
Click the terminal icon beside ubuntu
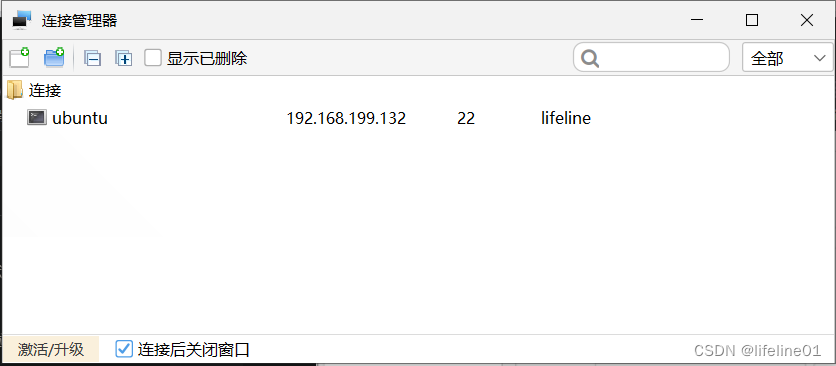37,117
